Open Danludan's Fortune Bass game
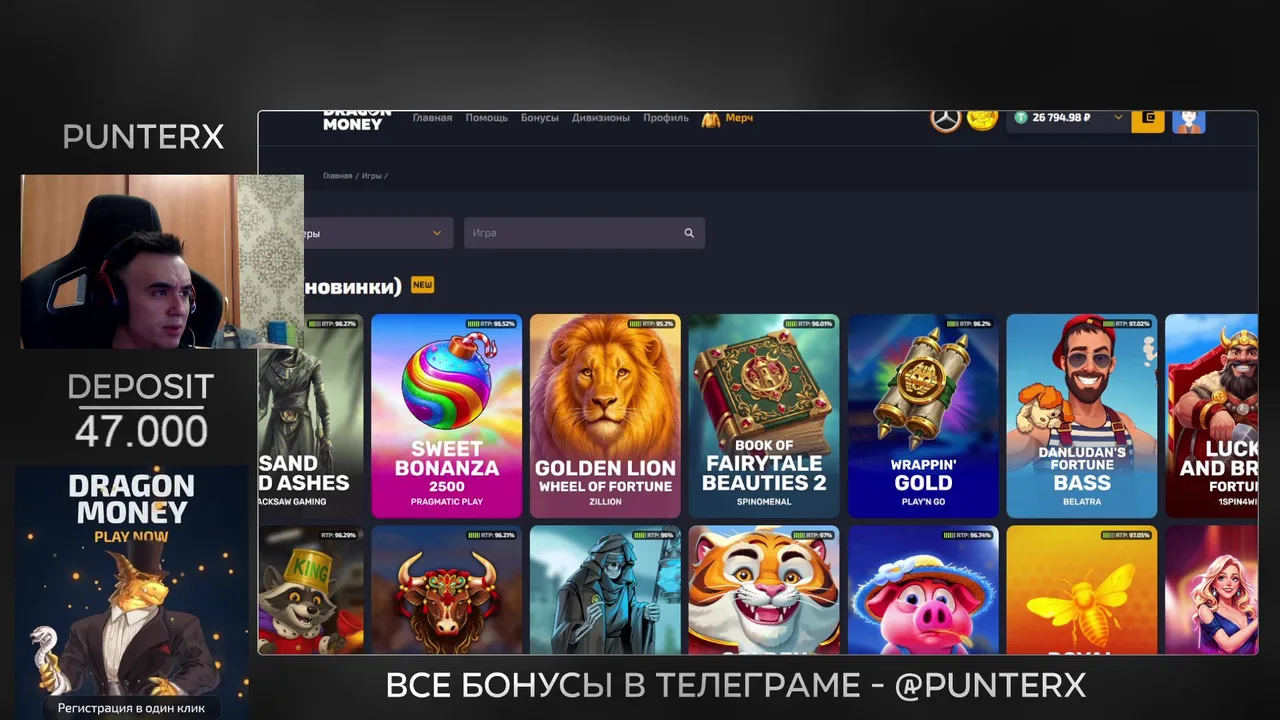This screenshot has width=1280, height=720. click(x=1082, y=416)
